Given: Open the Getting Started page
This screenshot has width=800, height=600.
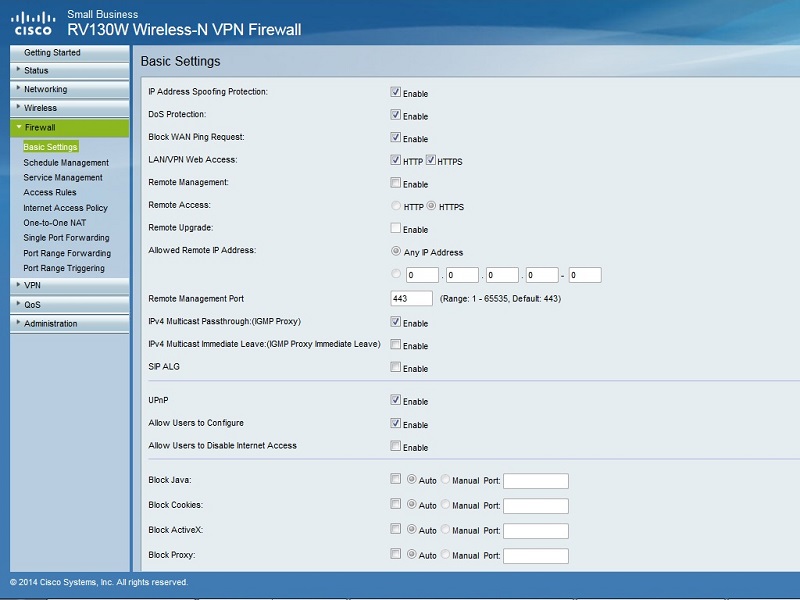Looking at the screenshot, I should pos(52,53).
